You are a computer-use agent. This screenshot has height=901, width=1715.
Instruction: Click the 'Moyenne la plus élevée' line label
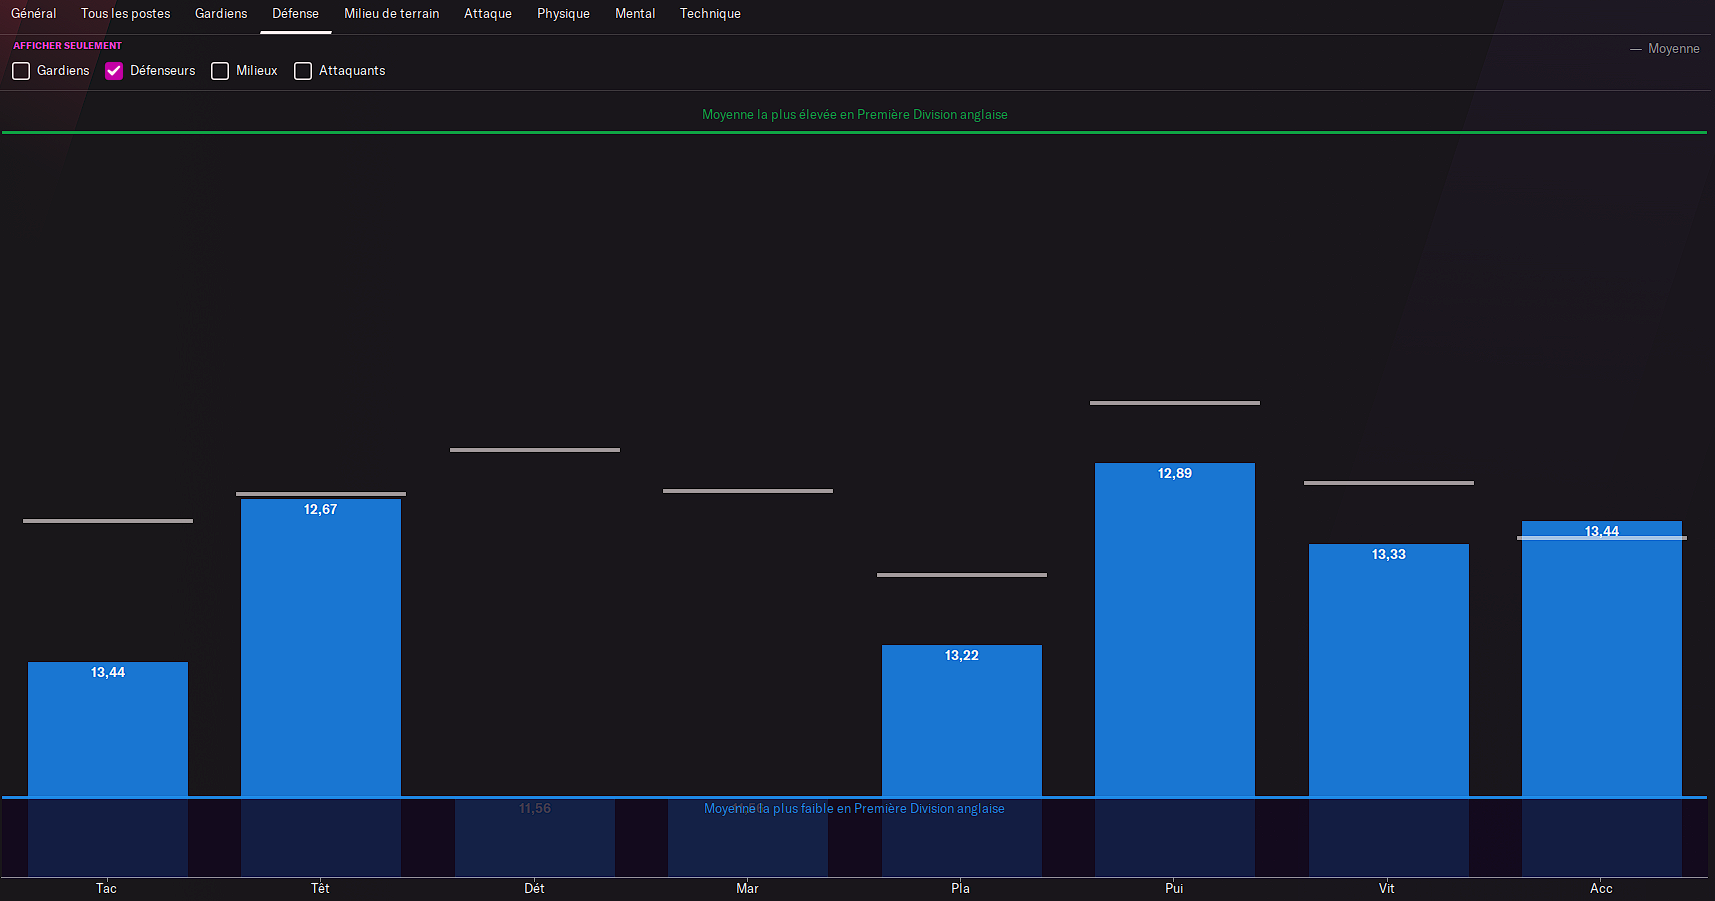click(x=855, y=115)
